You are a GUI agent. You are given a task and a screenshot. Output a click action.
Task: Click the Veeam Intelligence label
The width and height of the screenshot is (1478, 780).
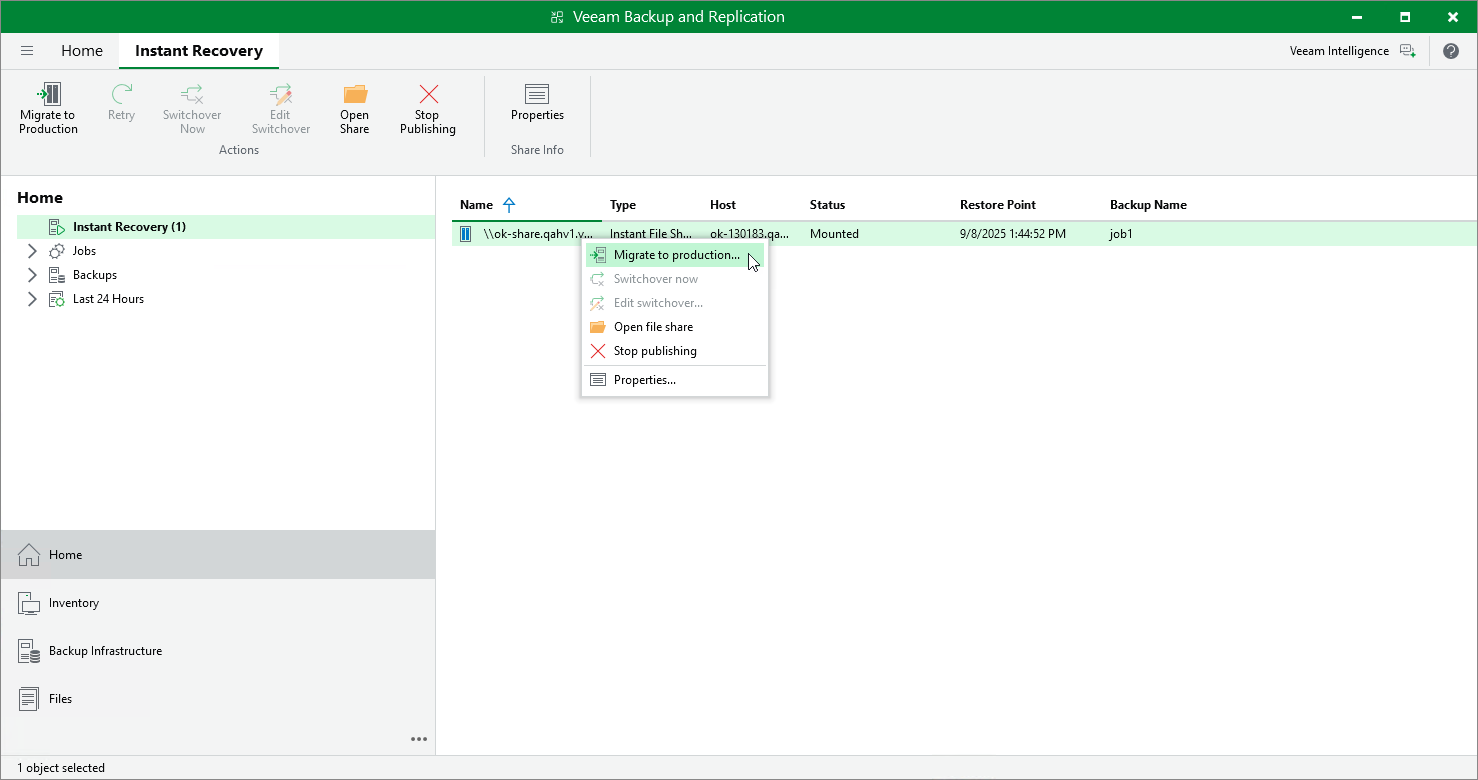1339,51
